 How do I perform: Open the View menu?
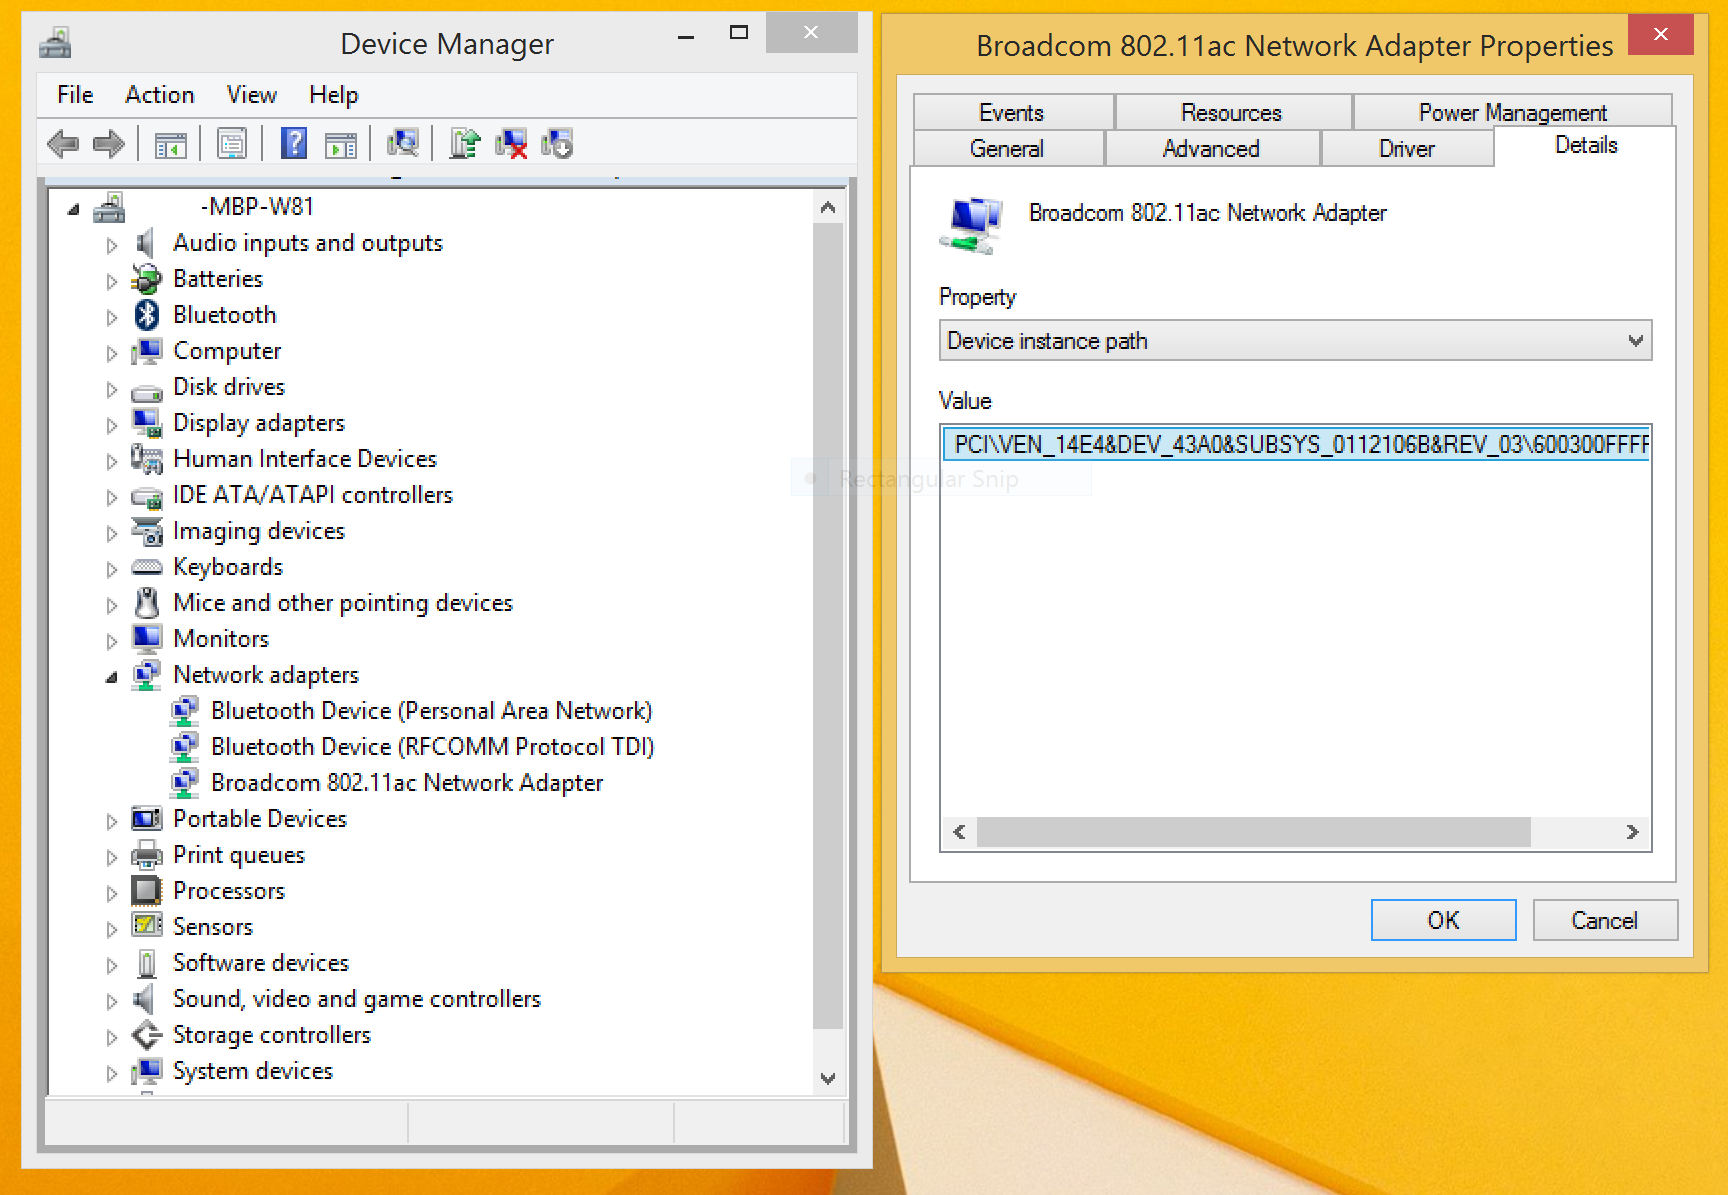[252, 95]
